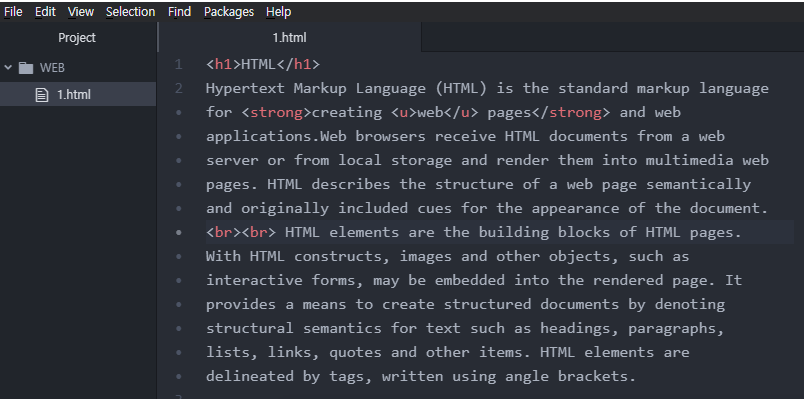Open the Selection menu
The width and height of the screenshot is (804, 399).
(131, 11)
